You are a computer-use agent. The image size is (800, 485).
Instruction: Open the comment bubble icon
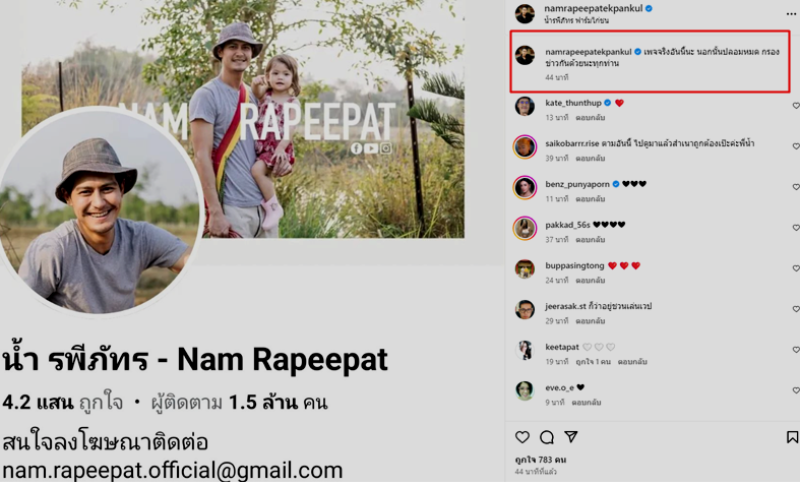[547, 437]
